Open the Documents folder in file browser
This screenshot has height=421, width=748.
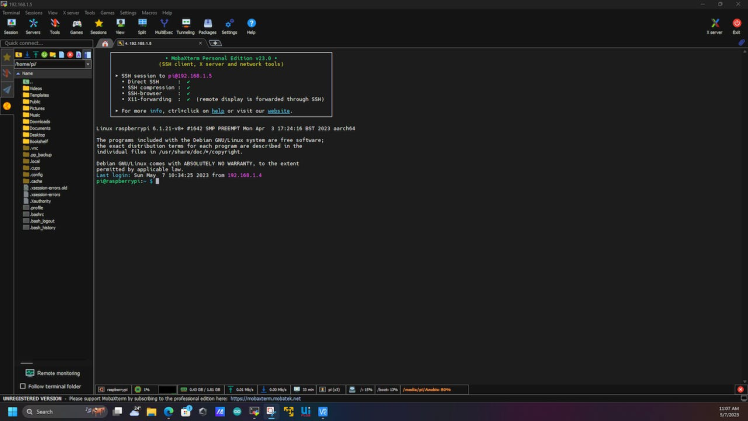pyautogui.click(x=40, y=128)
